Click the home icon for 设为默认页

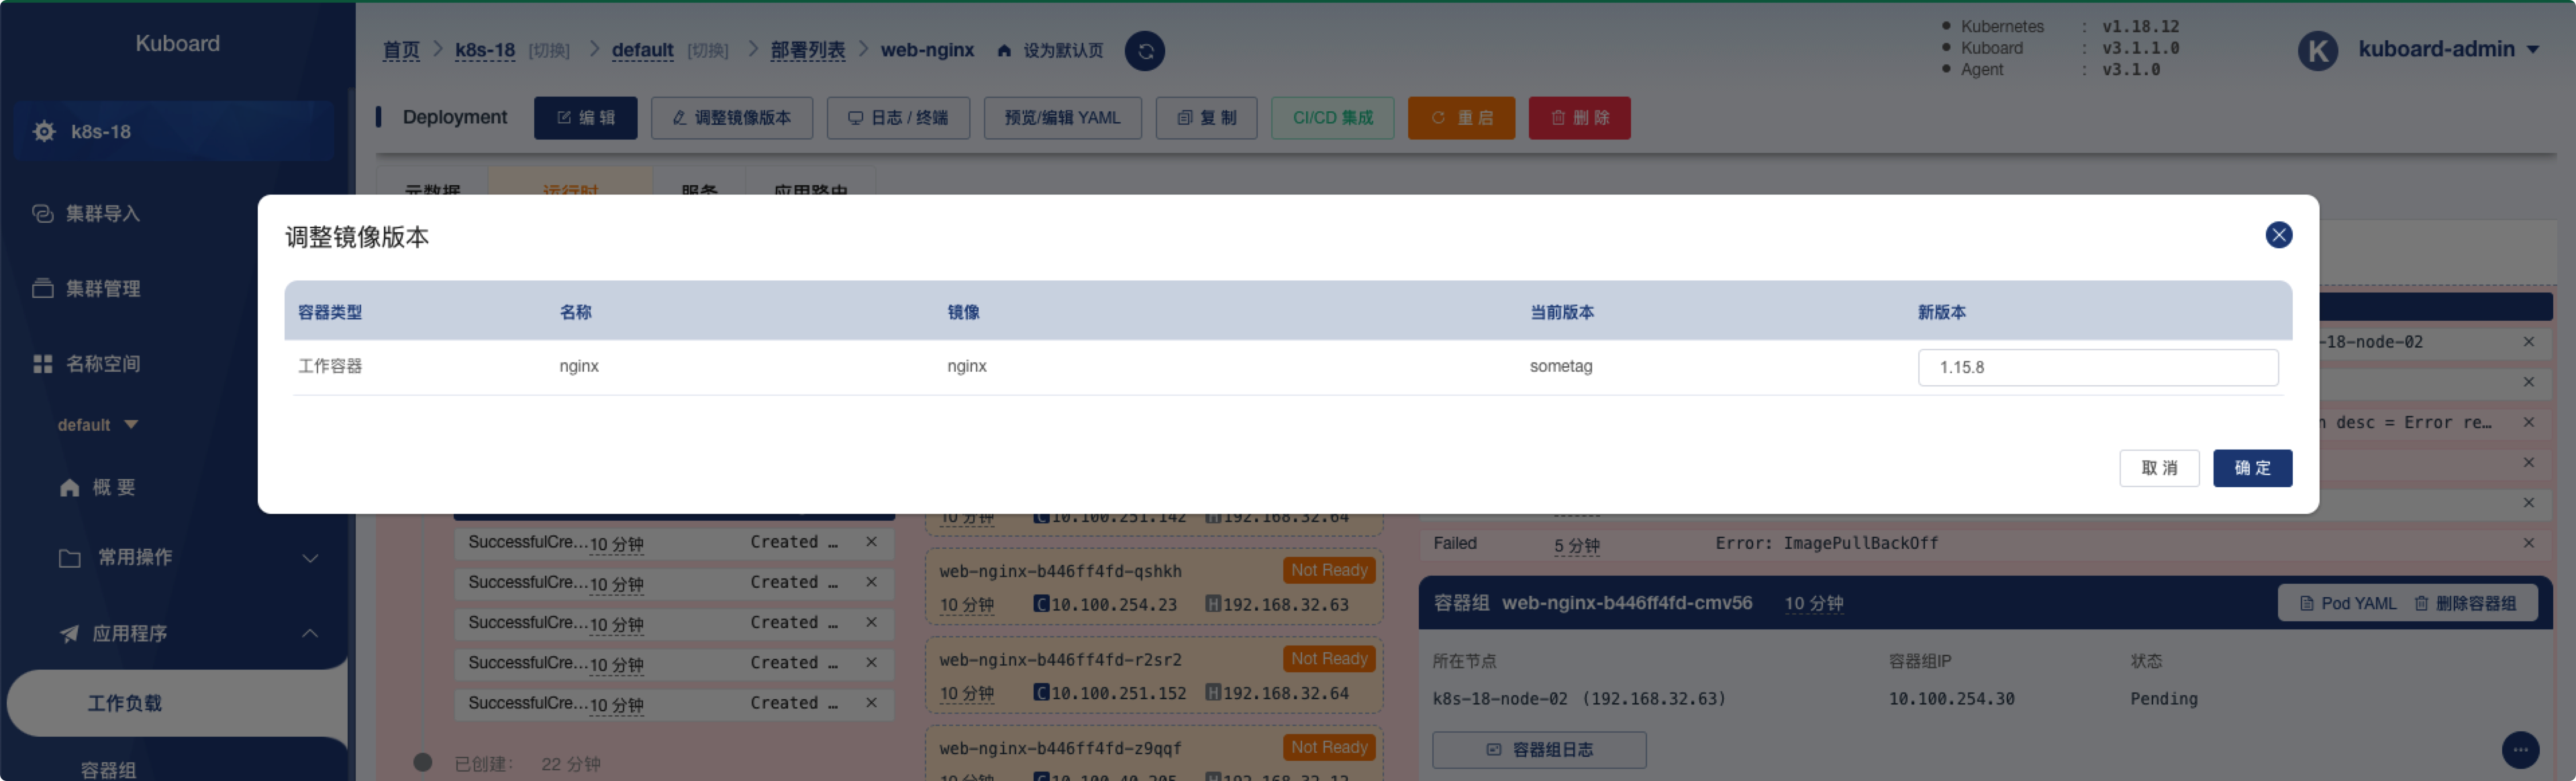click(x=1004, y=51)
